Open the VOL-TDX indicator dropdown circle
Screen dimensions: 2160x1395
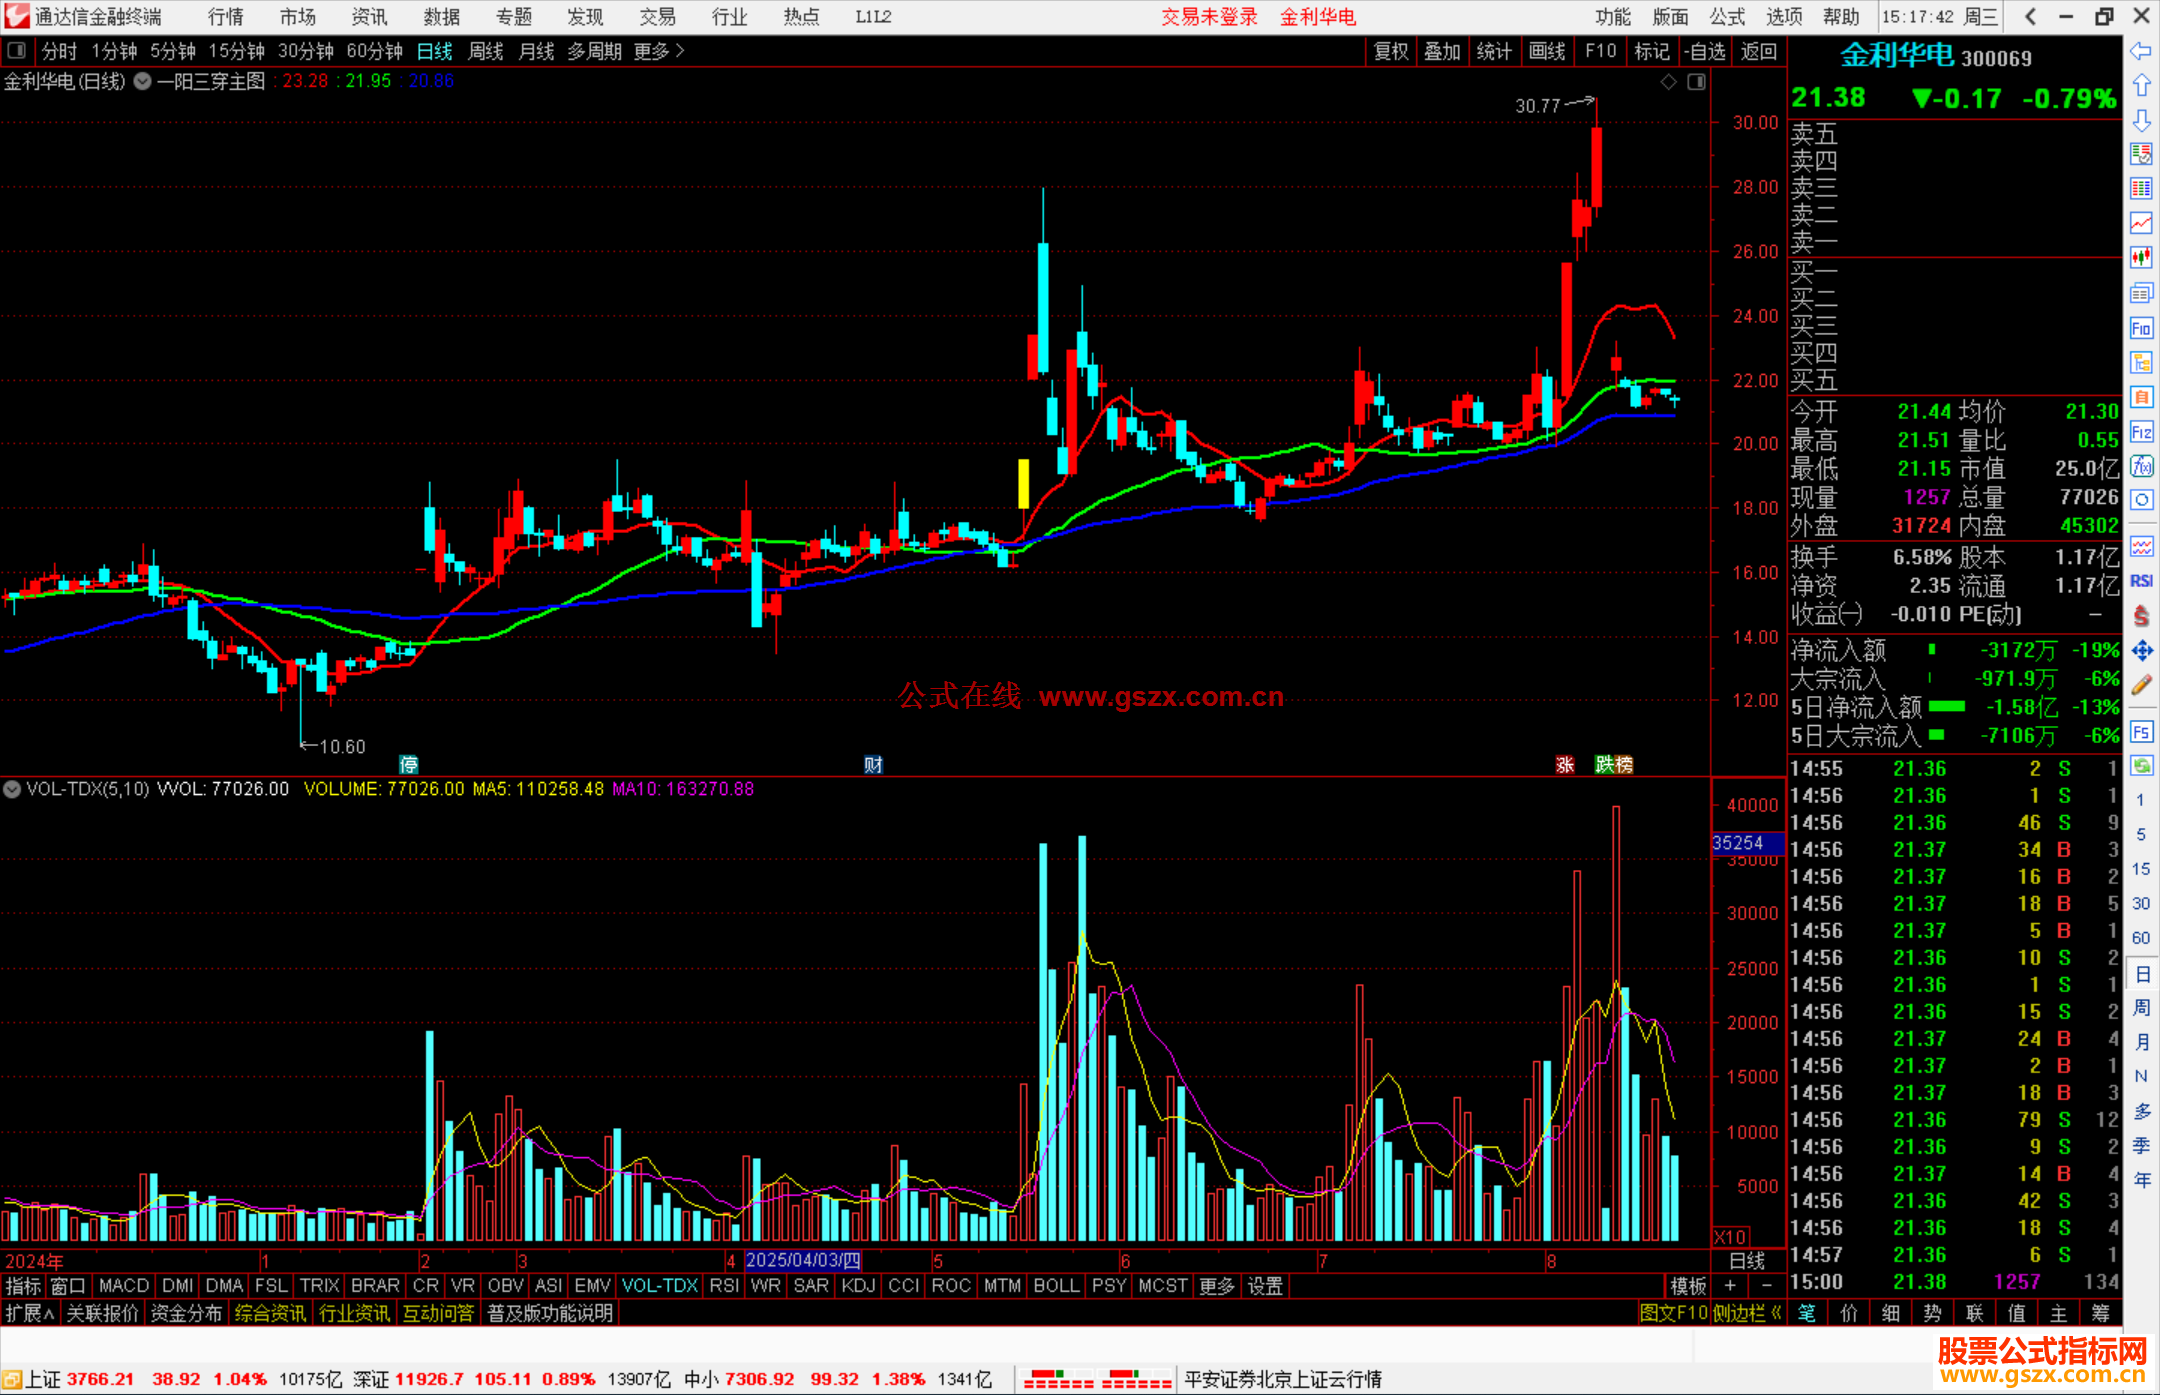[12, 789]
